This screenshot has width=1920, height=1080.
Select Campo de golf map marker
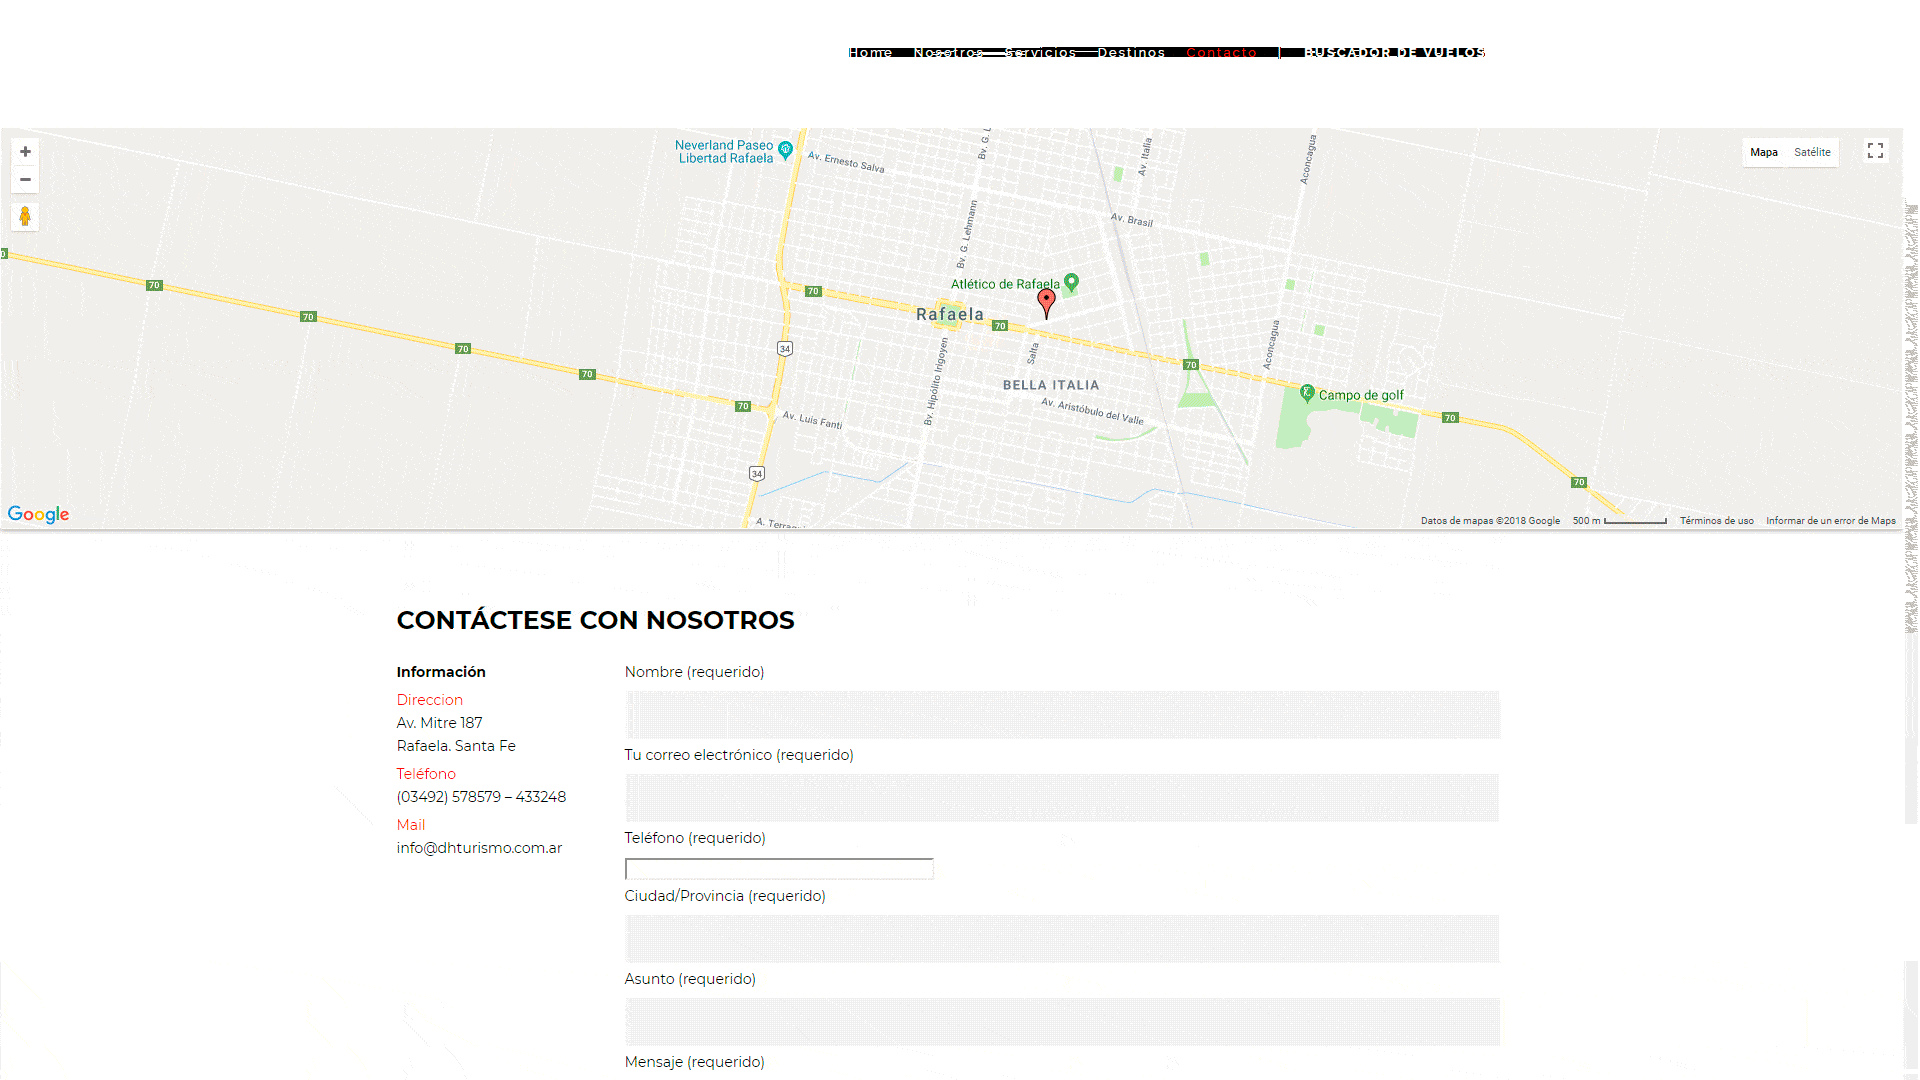click(x=1306, y=393)
